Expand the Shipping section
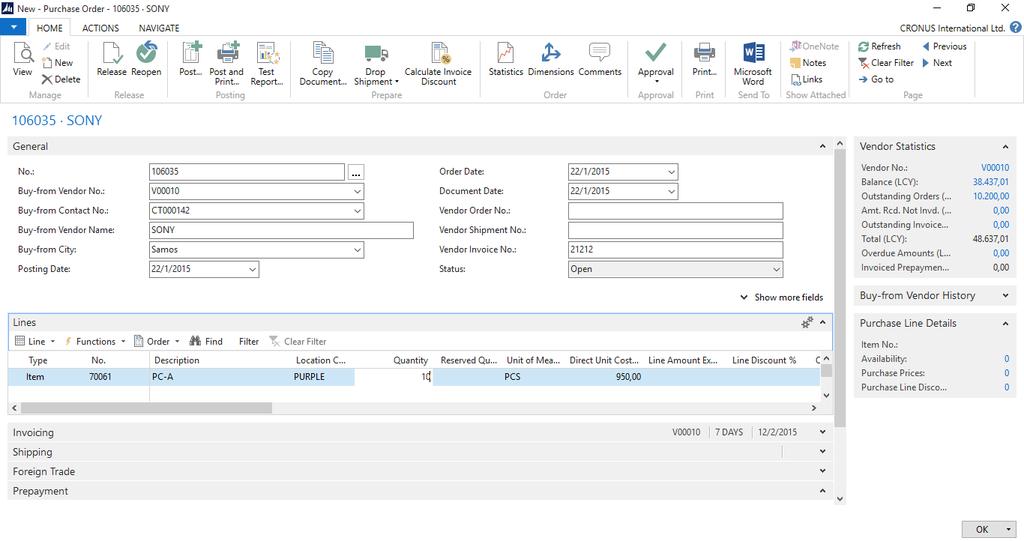Viewport: 1024px width, 541px height. pyautogui.click(x=822, y=451)
